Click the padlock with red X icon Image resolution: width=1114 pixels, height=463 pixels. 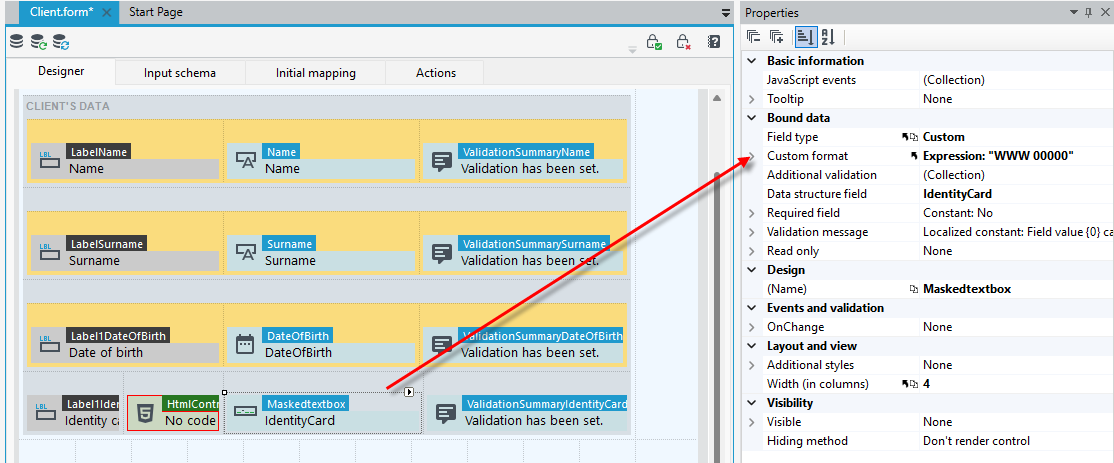683,42
